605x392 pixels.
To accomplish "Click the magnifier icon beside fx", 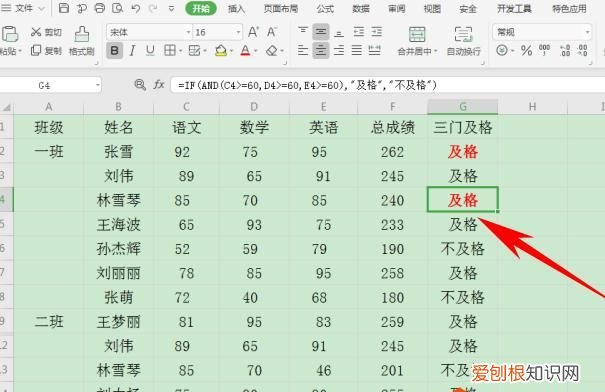I will pyautogui.click(x=140, y=84).
